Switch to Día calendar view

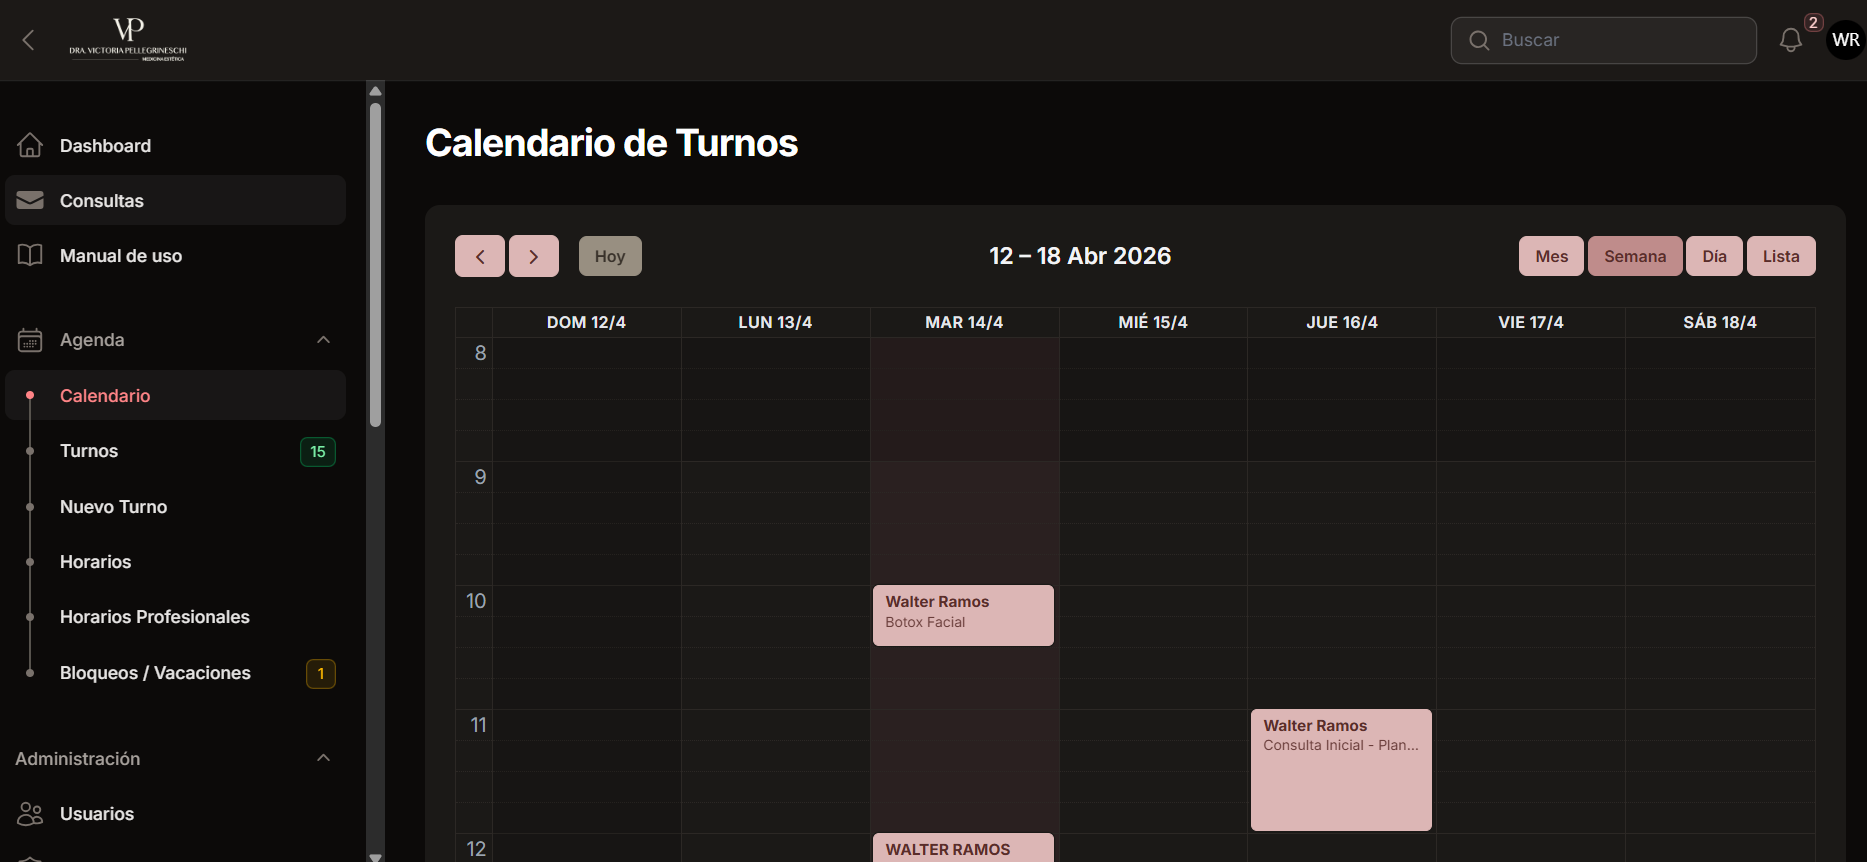point(1714,257)
